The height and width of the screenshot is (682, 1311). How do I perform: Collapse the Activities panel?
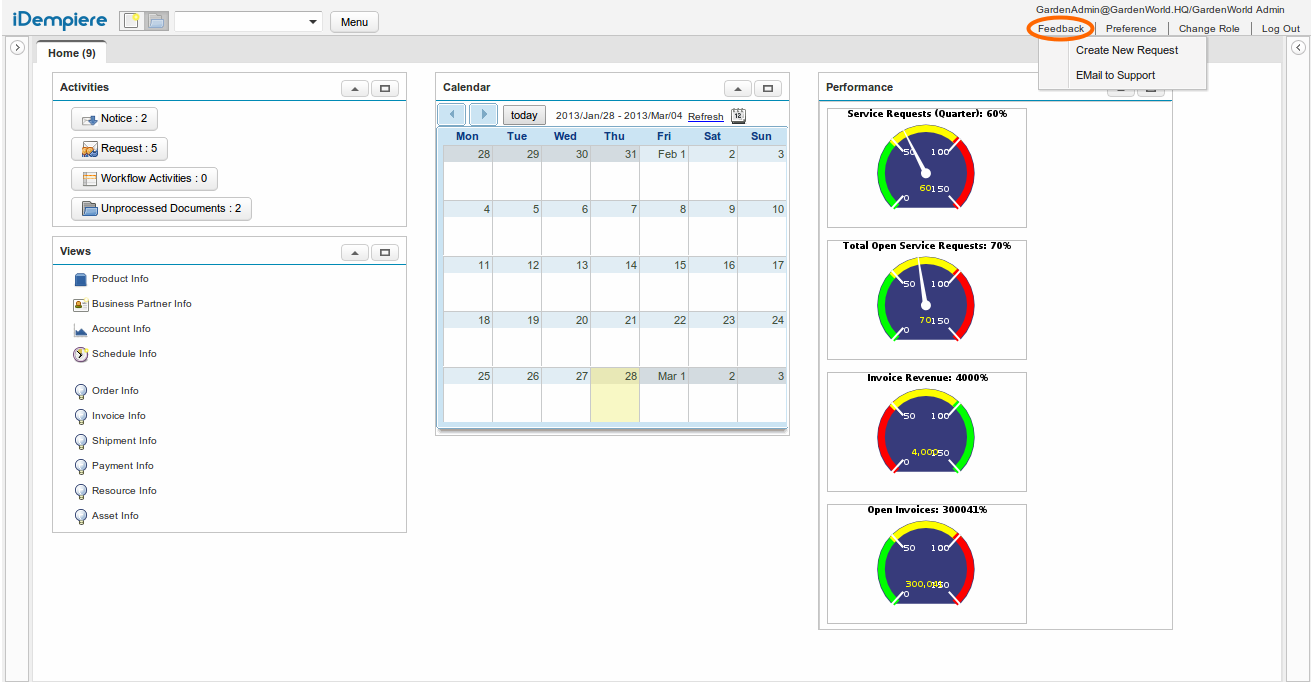355,88
